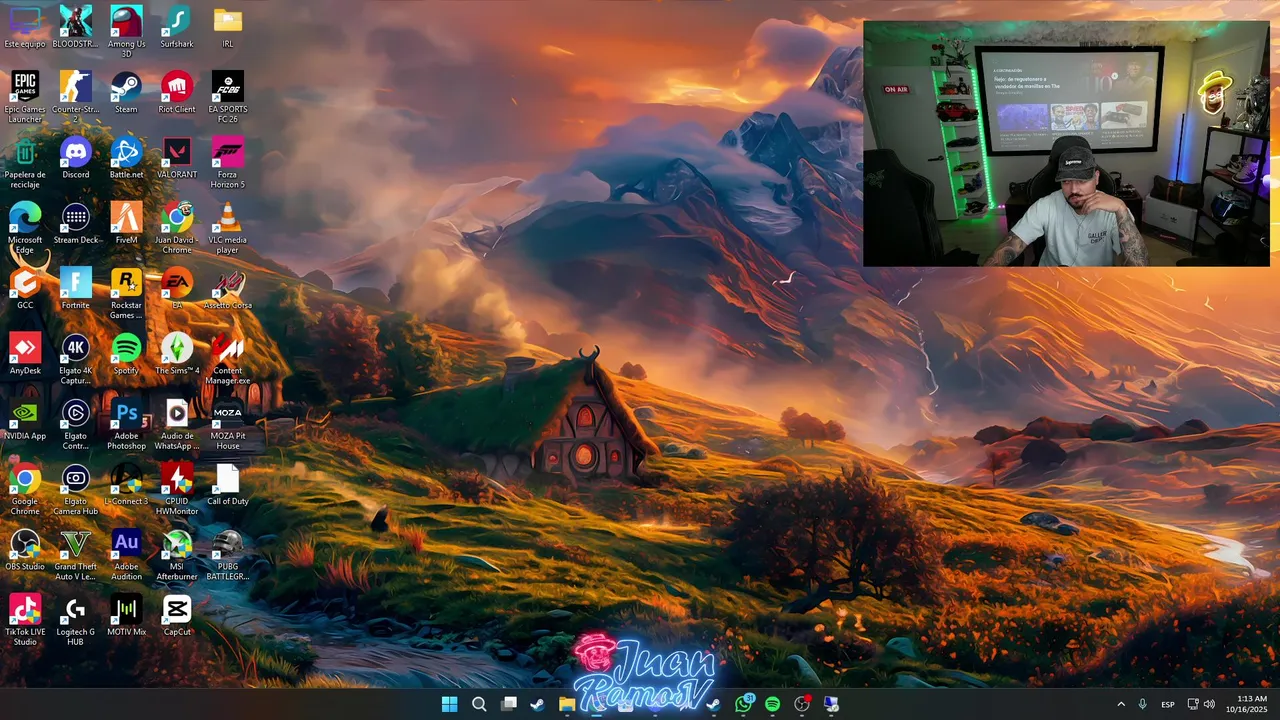Open File Explorer from the taskbar

(567, 704)
